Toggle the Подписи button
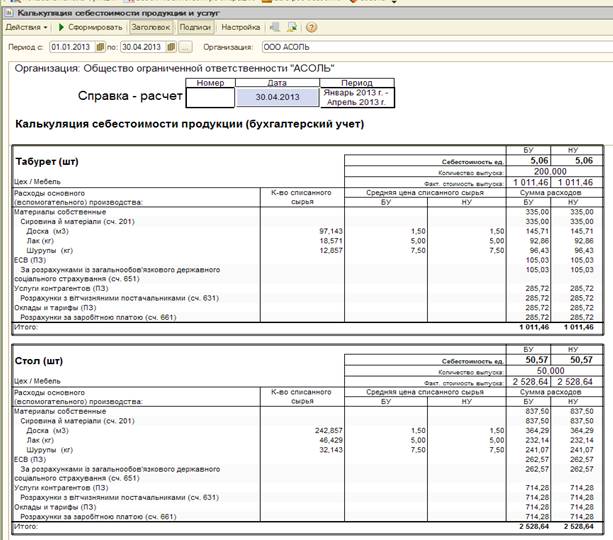 click(x=195, y=27)
